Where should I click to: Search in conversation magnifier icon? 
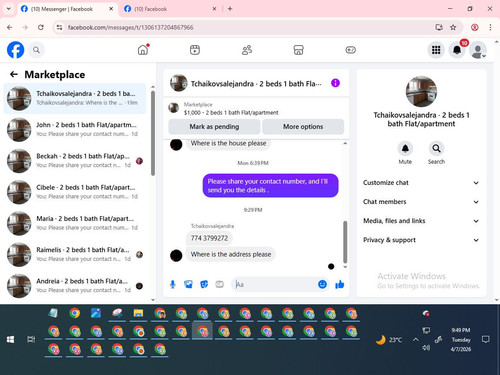point(436,148)
